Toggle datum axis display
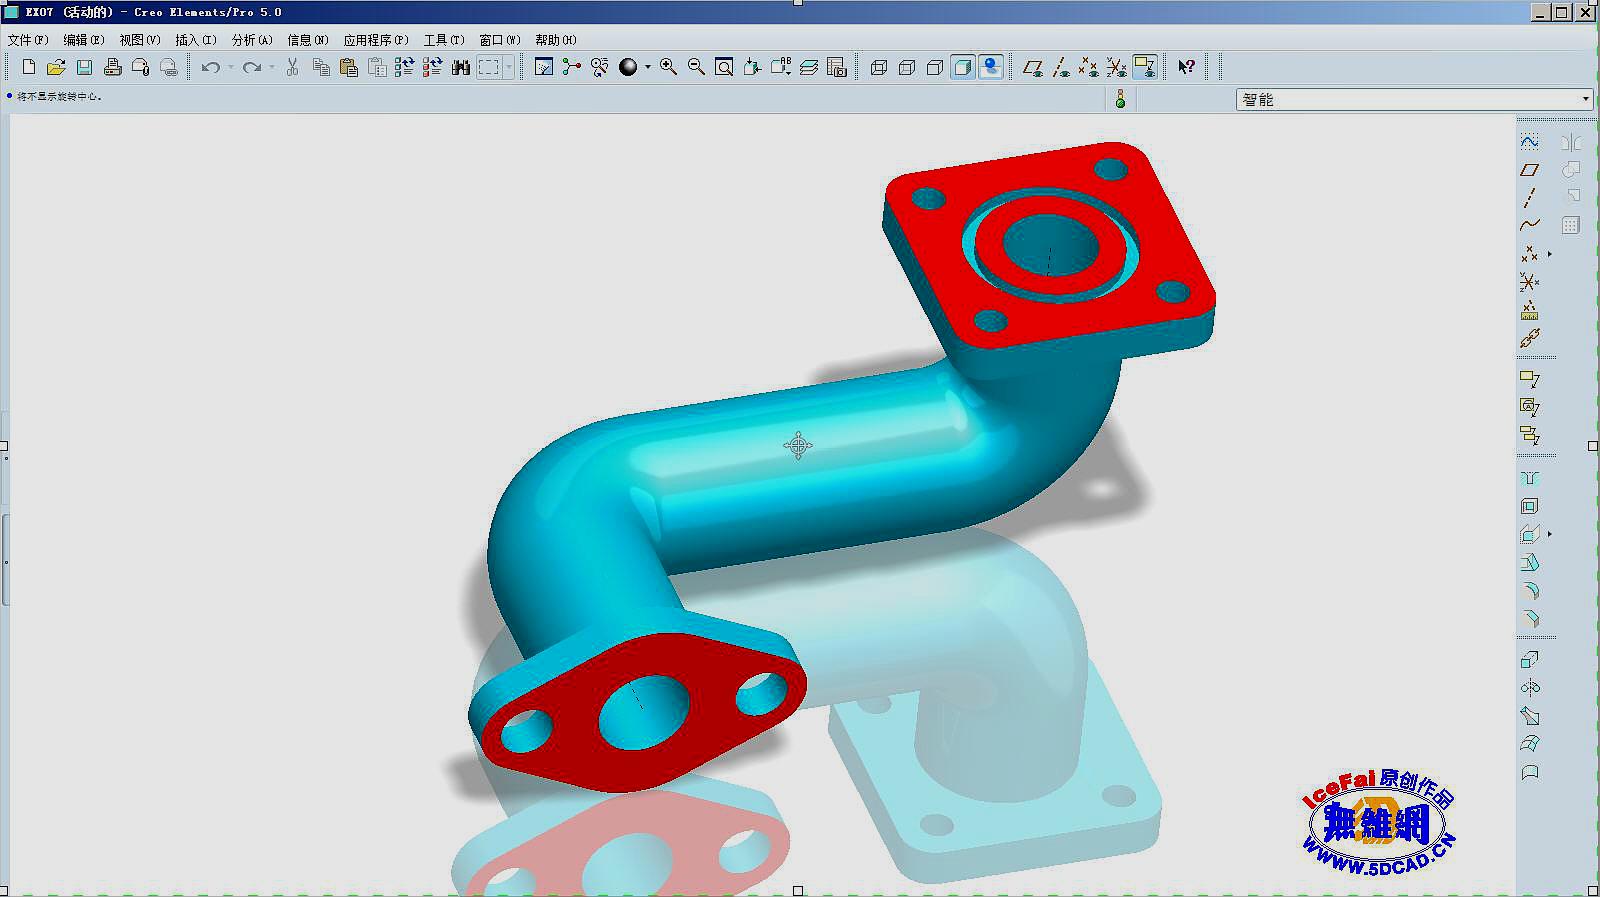Viewport: 1600px width, 897px height. [1060, 67]
